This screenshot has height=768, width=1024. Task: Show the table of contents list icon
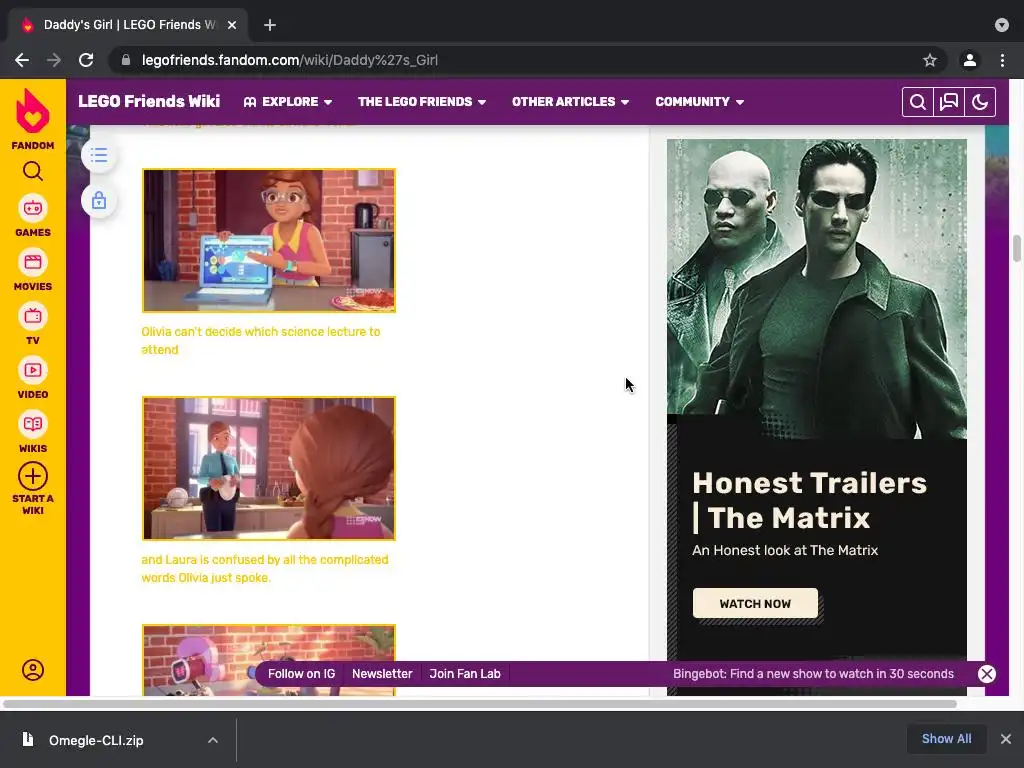pos(99,155)
